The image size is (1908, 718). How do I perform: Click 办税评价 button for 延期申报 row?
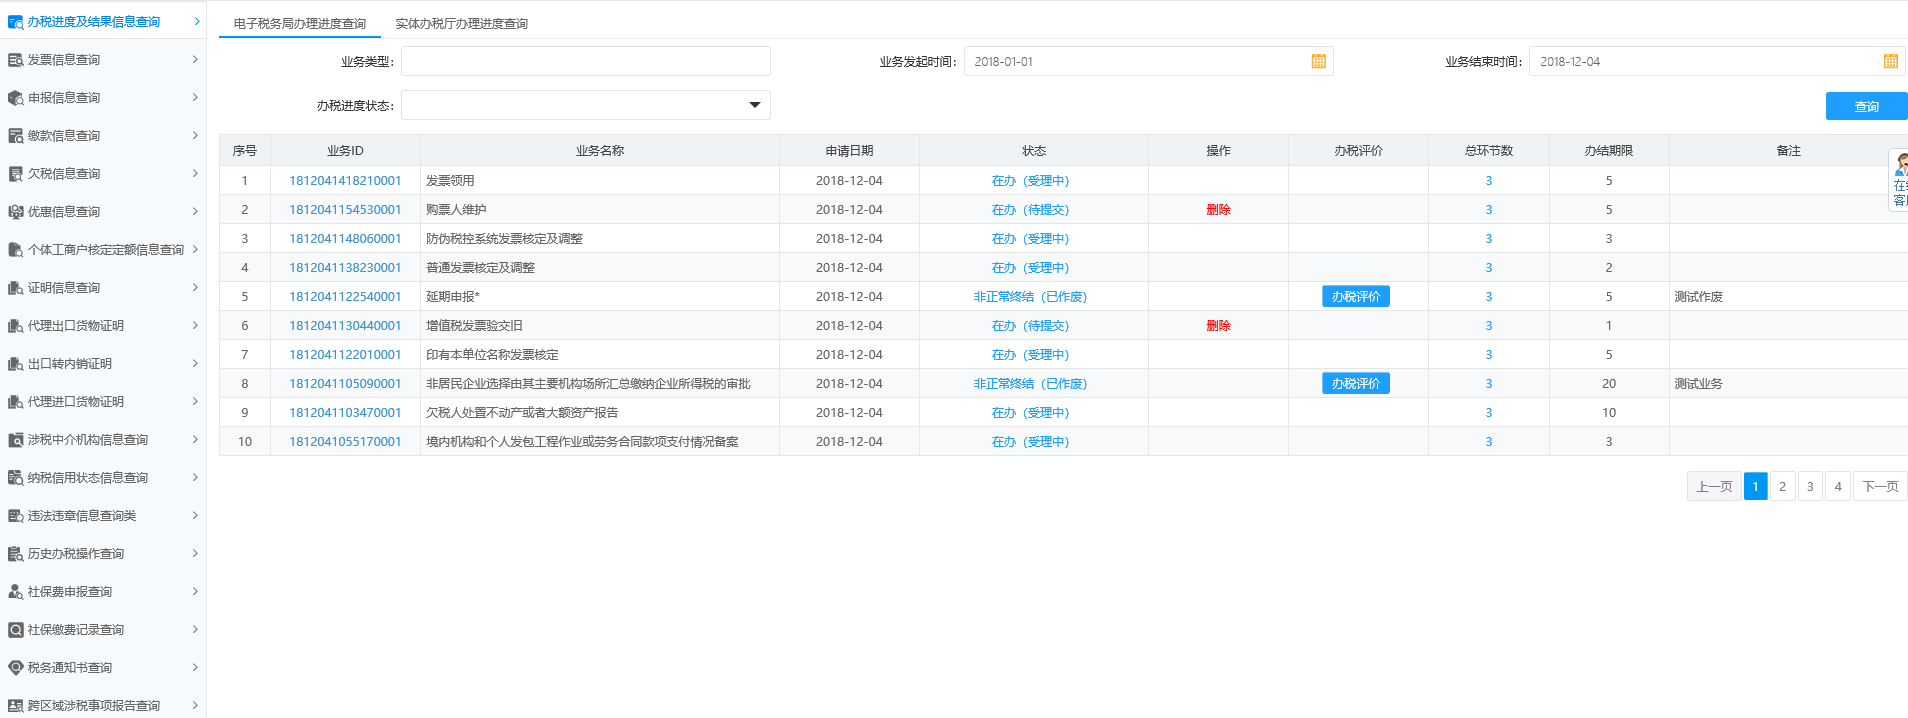pyautogui.click(x=1355, y=297)
